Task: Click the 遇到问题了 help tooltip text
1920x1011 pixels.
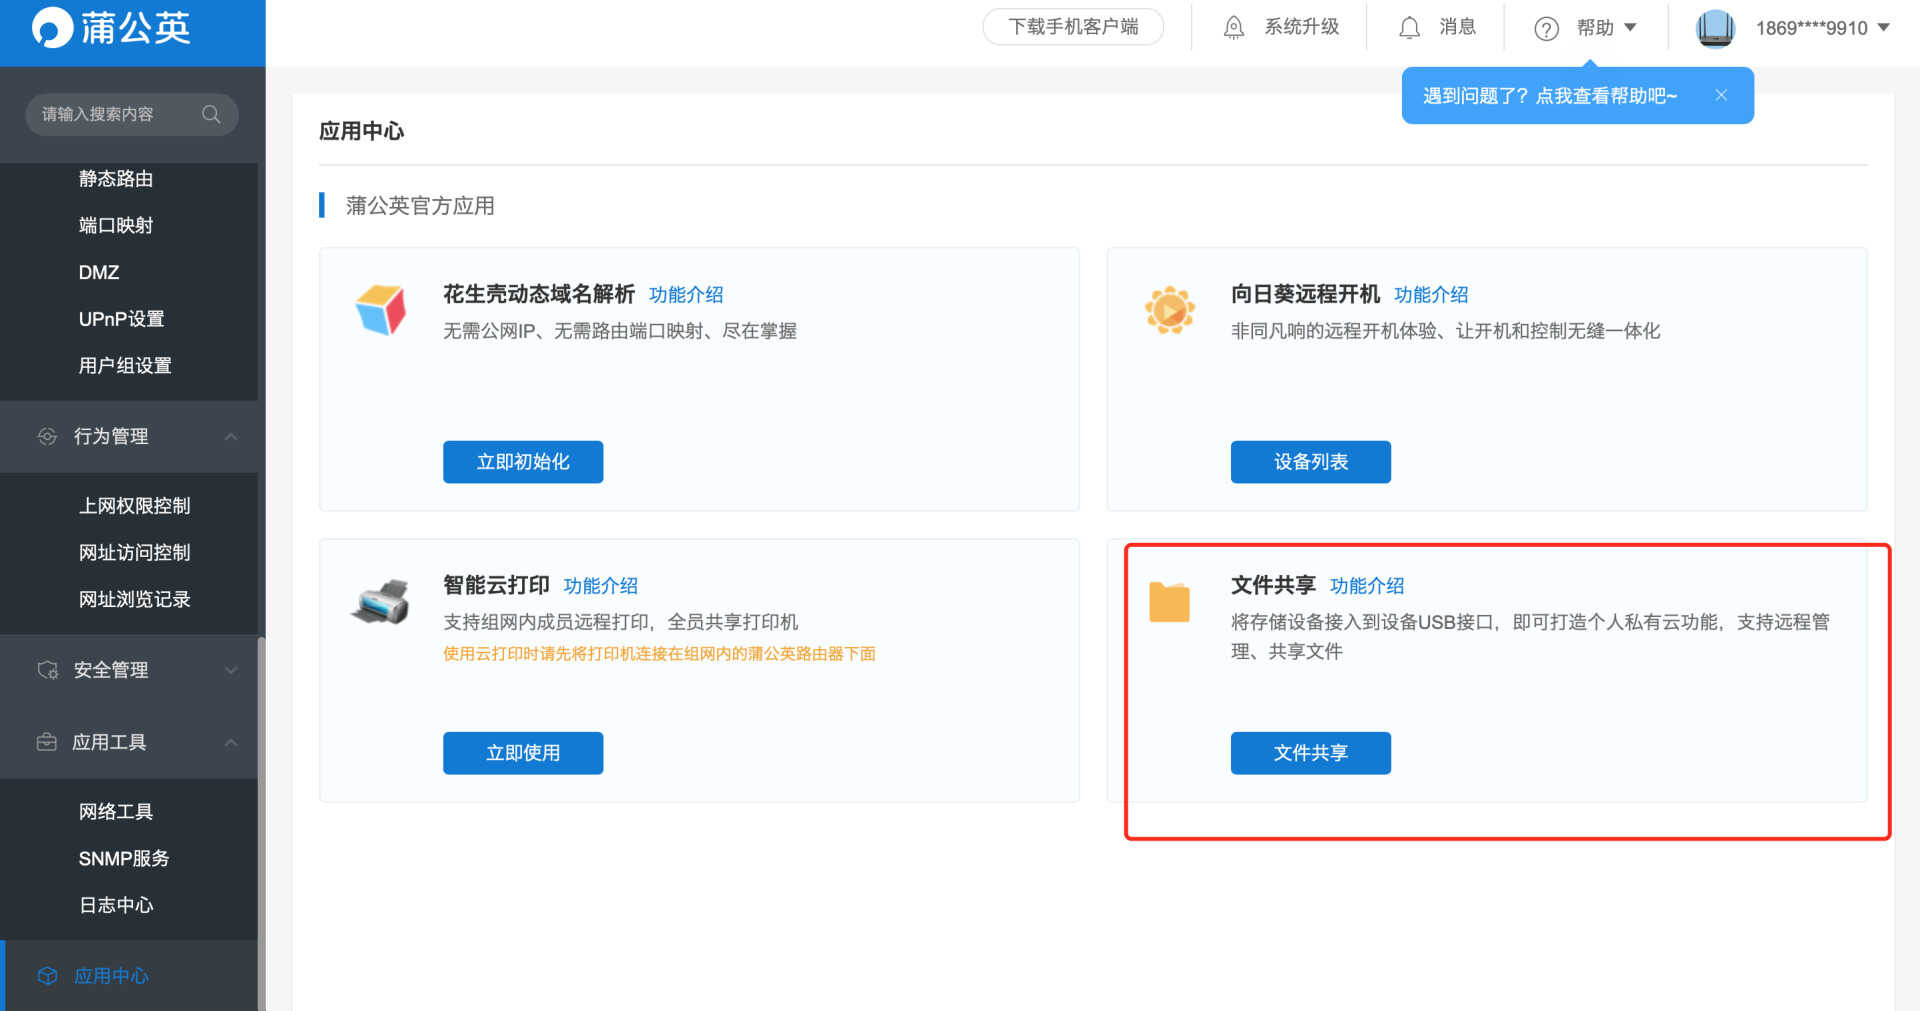Action: (1550, 96)
